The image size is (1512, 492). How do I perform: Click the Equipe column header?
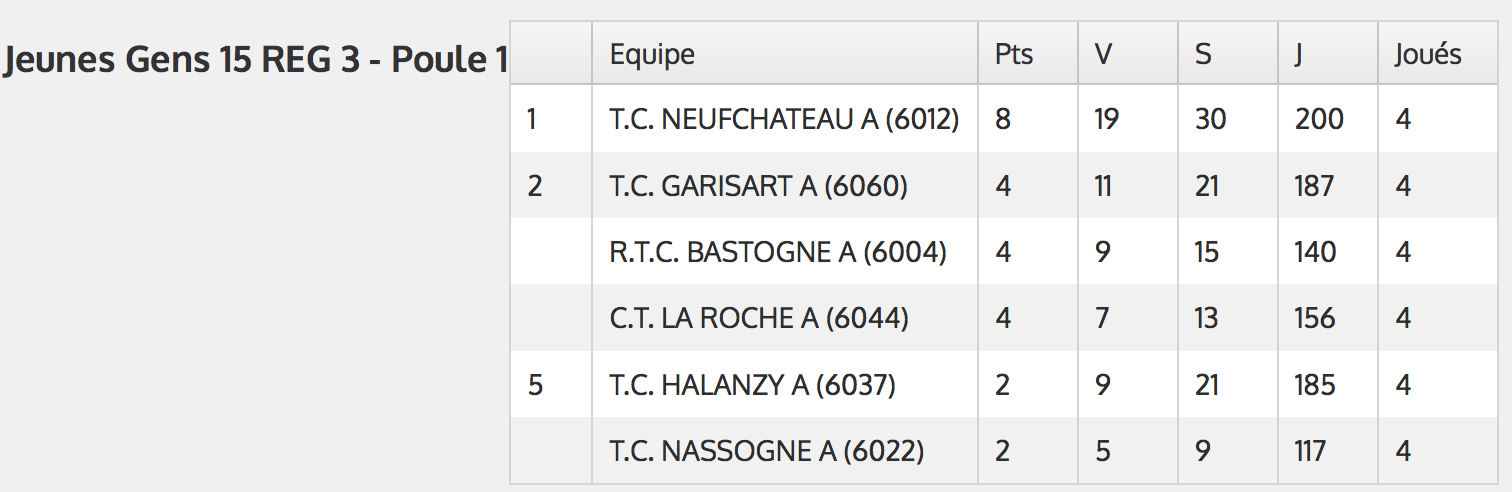point(785,53)
